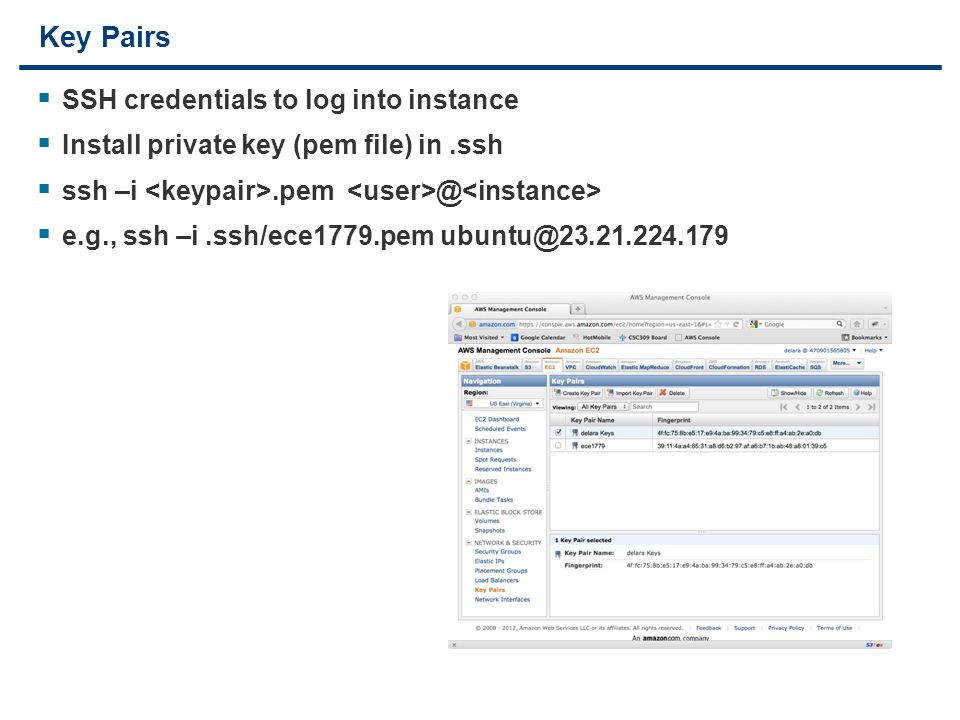Viewport: 960px width, 720px height.
Task: Go to next page of key pairs
Action: point(858,407)
